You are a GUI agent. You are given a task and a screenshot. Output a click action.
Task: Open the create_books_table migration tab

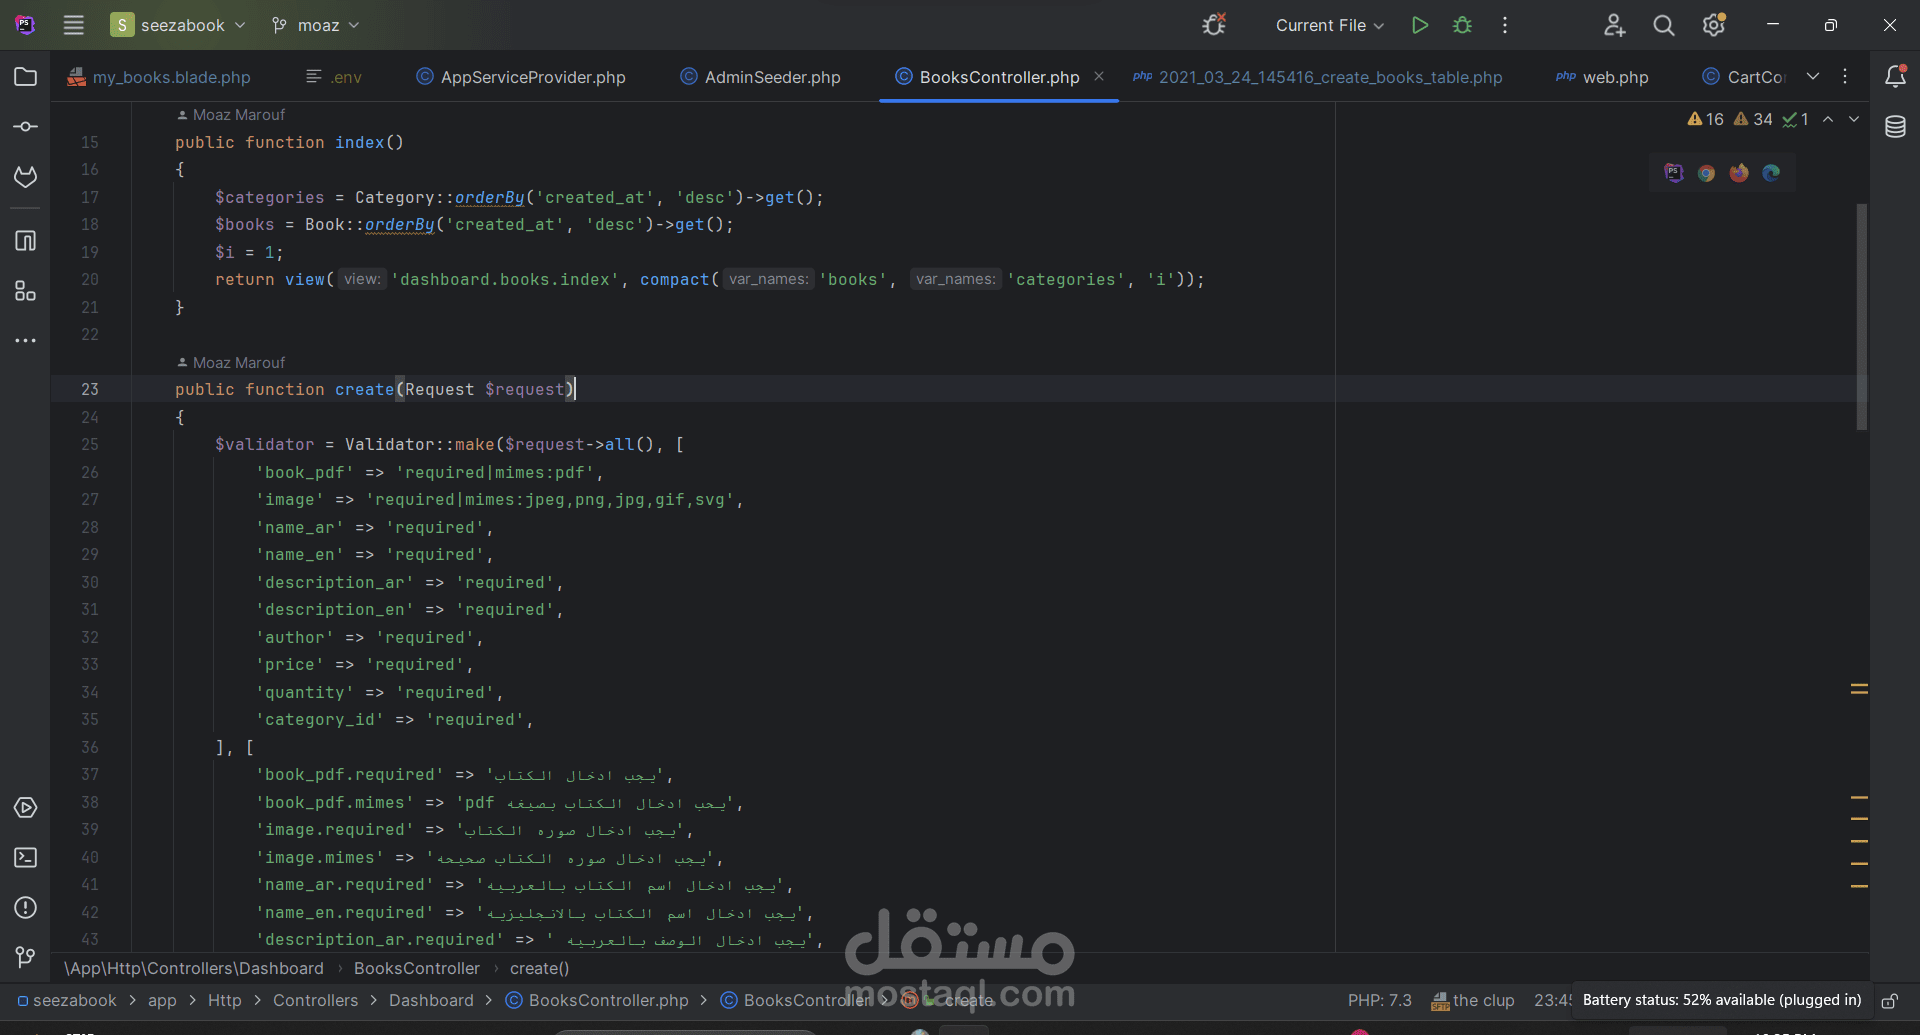click(x=1318, y=77)
